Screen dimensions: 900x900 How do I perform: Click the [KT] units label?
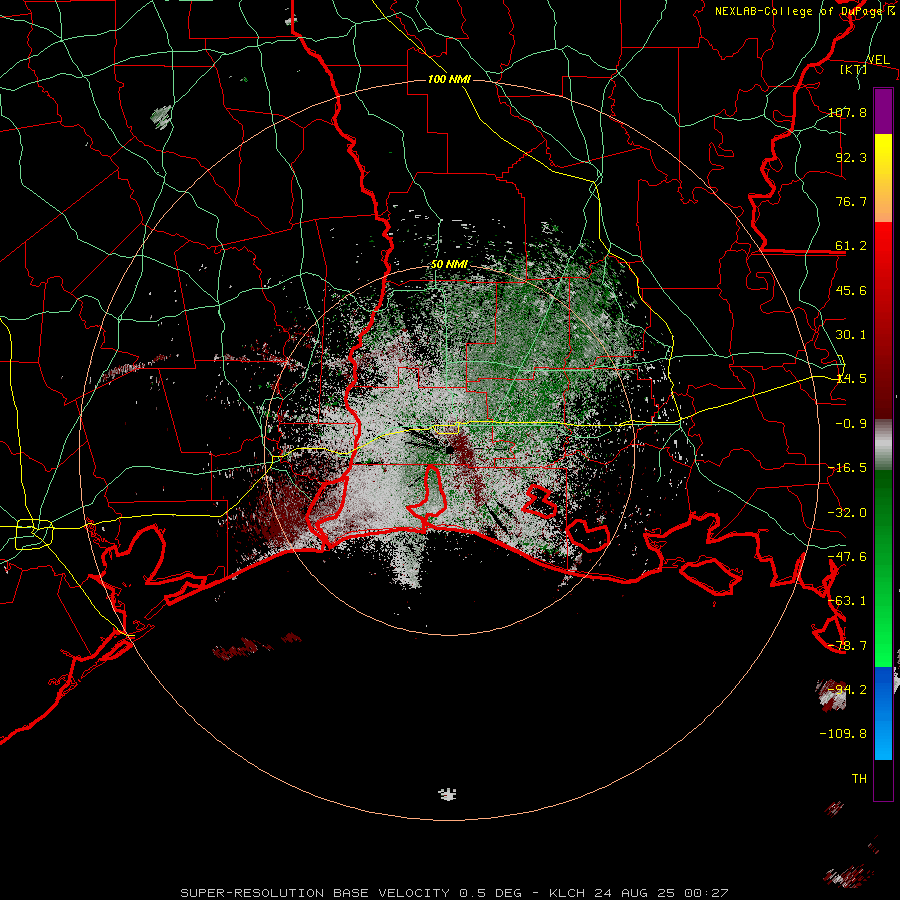click(x=854, y=69)
